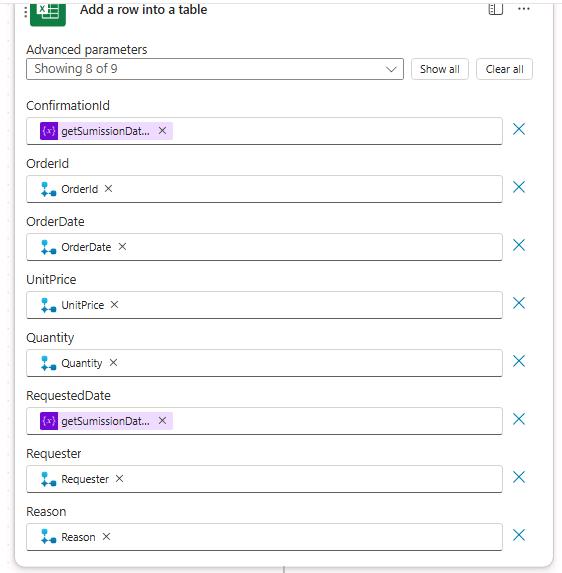Delete the OrderId dynamic content token

tap(108, 189)
